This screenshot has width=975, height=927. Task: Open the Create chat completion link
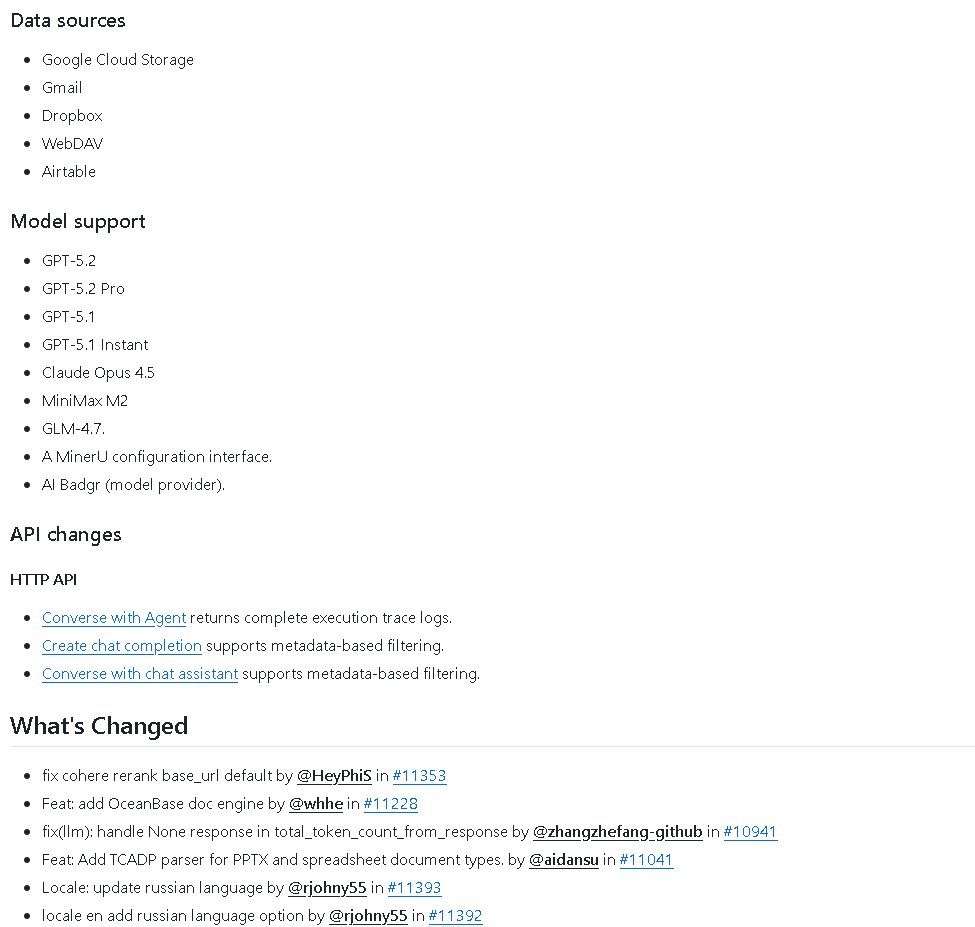tap(122, 645)
